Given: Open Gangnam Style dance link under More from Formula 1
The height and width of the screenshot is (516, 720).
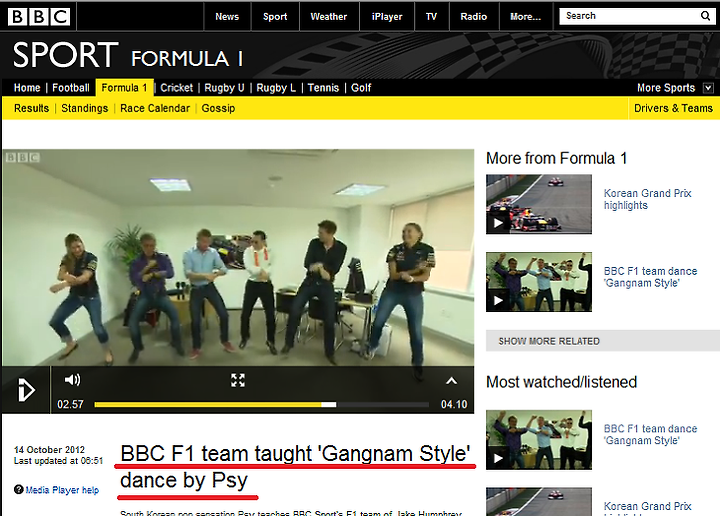Looking at the screenshot, I should [x=650, y=277].
